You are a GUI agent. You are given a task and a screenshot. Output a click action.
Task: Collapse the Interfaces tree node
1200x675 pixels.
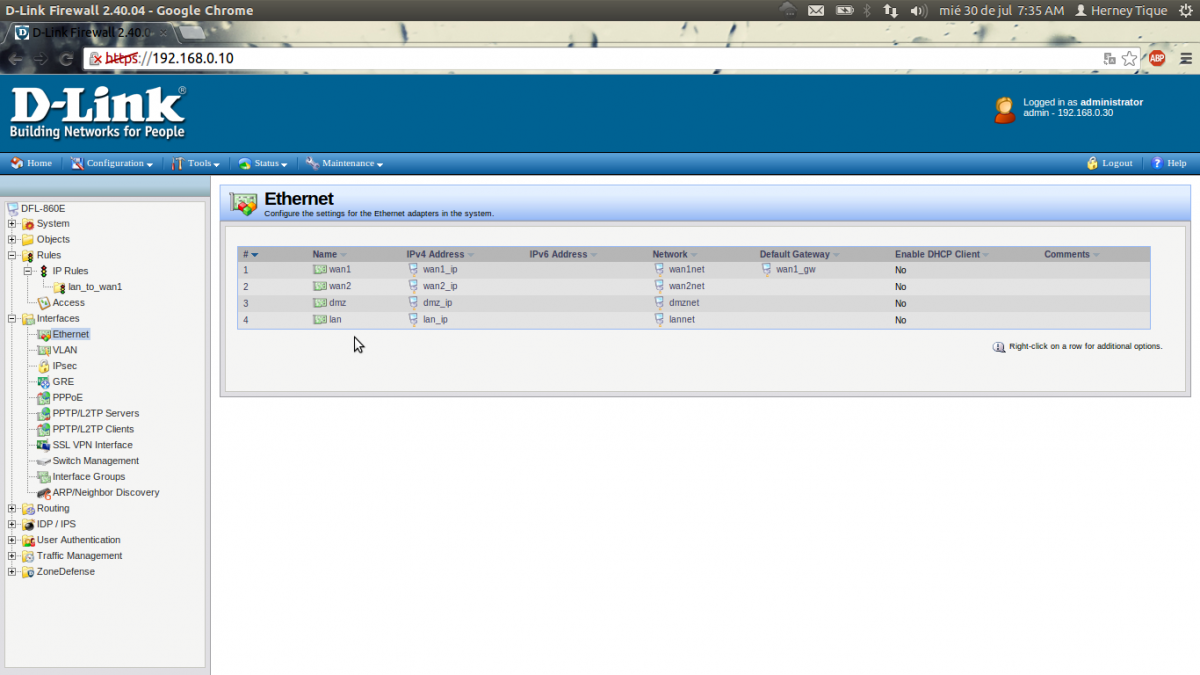[12, 319]
